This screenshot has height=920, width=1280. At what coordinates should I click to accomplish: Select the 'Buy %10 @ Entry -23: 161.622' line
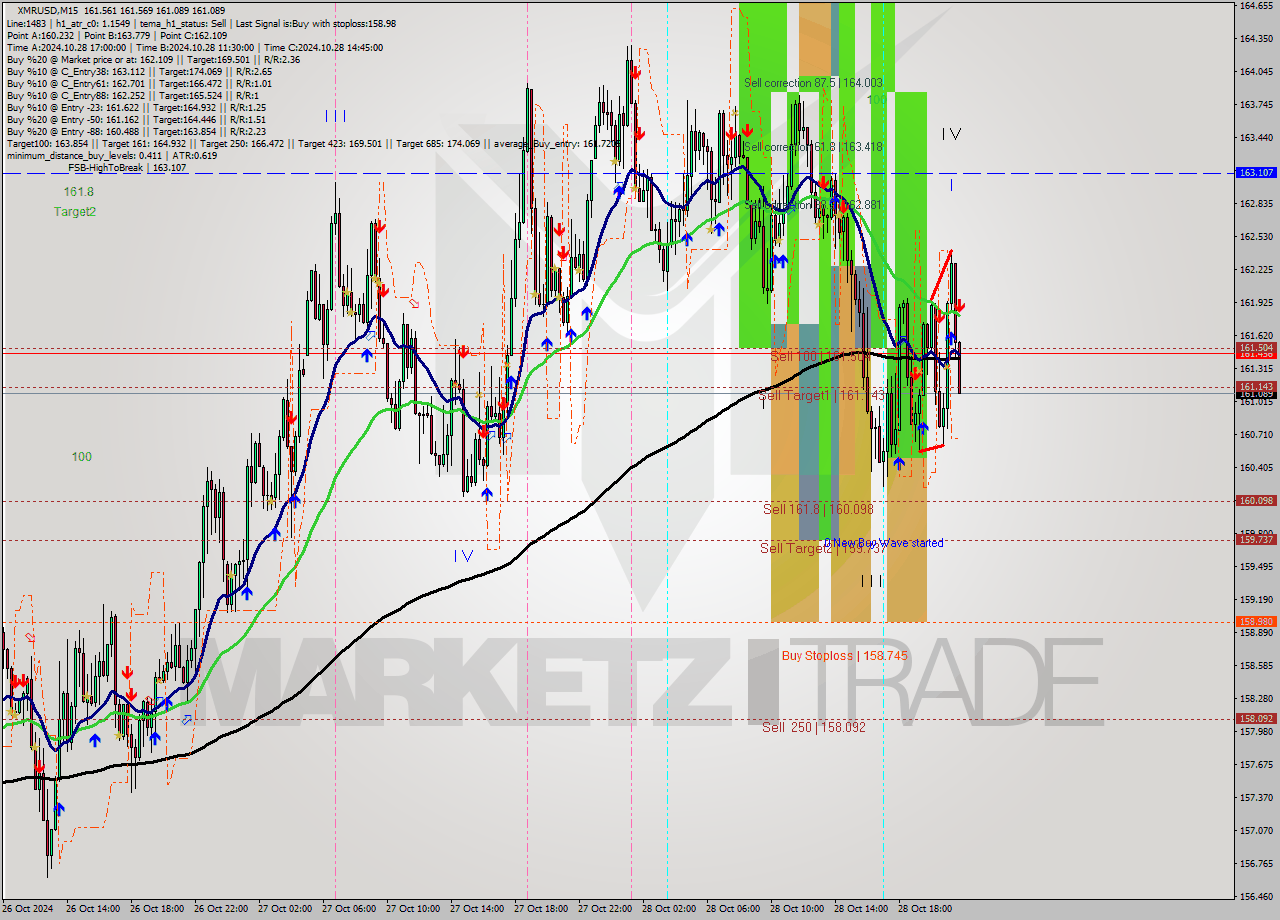(x=136, y=107)
